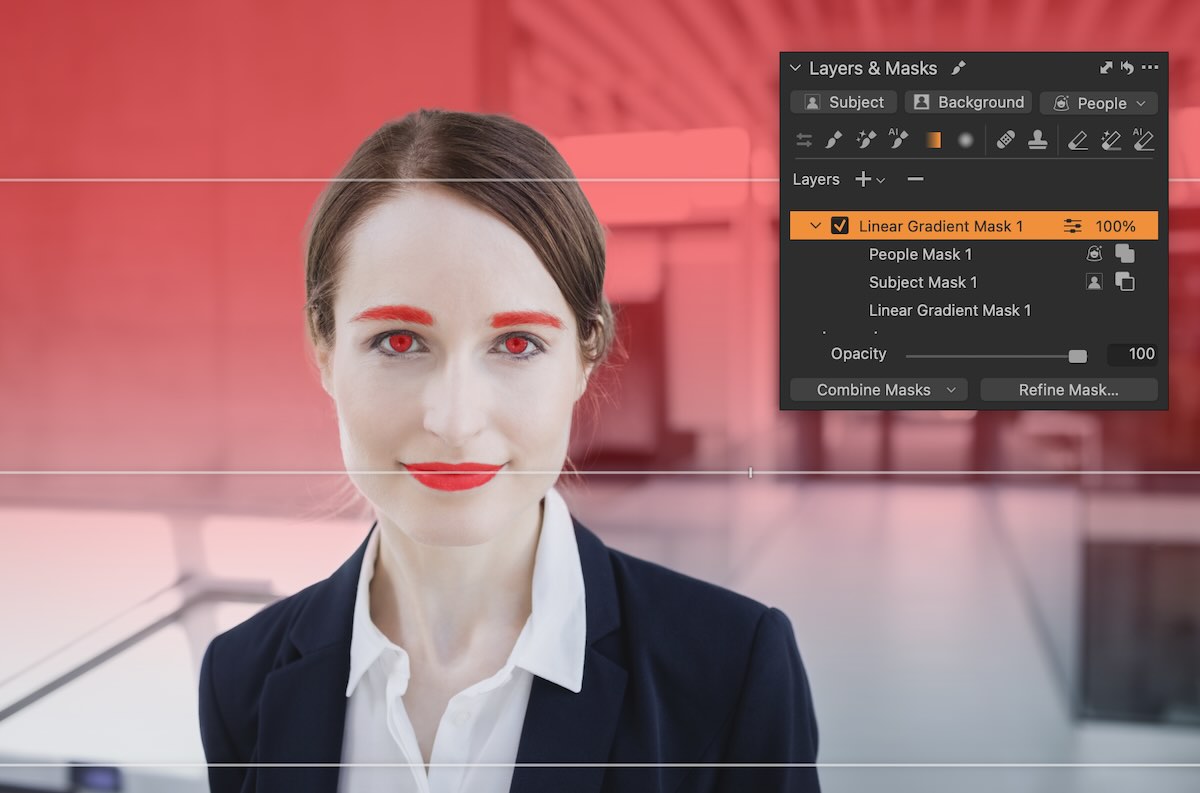Select the Erase Mask tool
The image size is (1200, 793).
click(1077, 140)
